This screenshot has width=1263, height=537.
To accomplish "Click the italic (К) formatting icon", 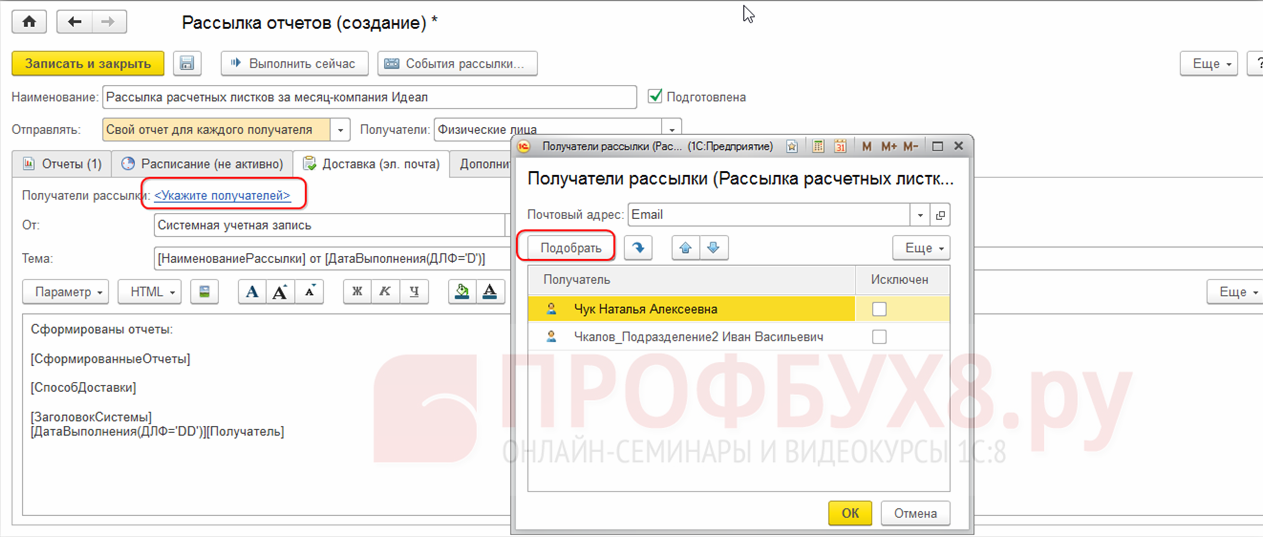I will click(385, 292).
